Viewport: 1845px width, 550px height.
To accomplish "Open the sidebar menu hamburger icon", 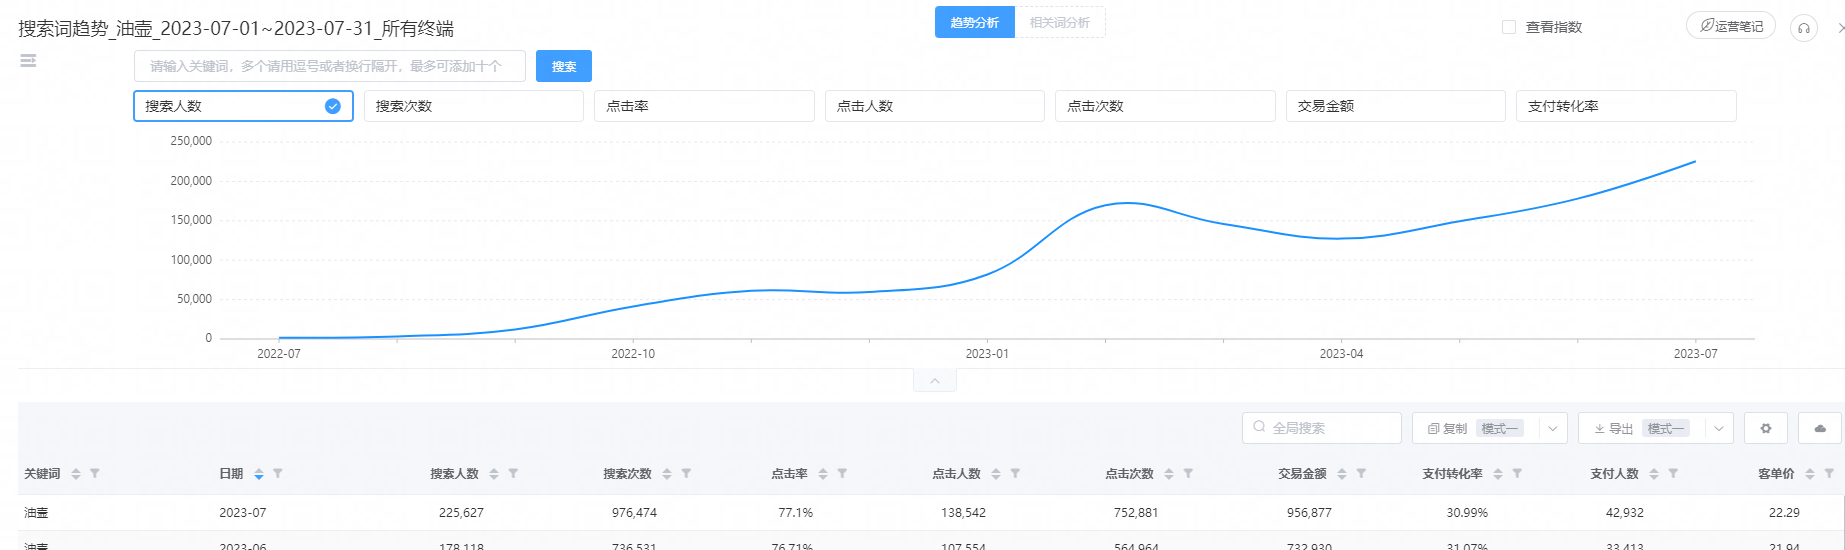I will (x=28, y=61).
